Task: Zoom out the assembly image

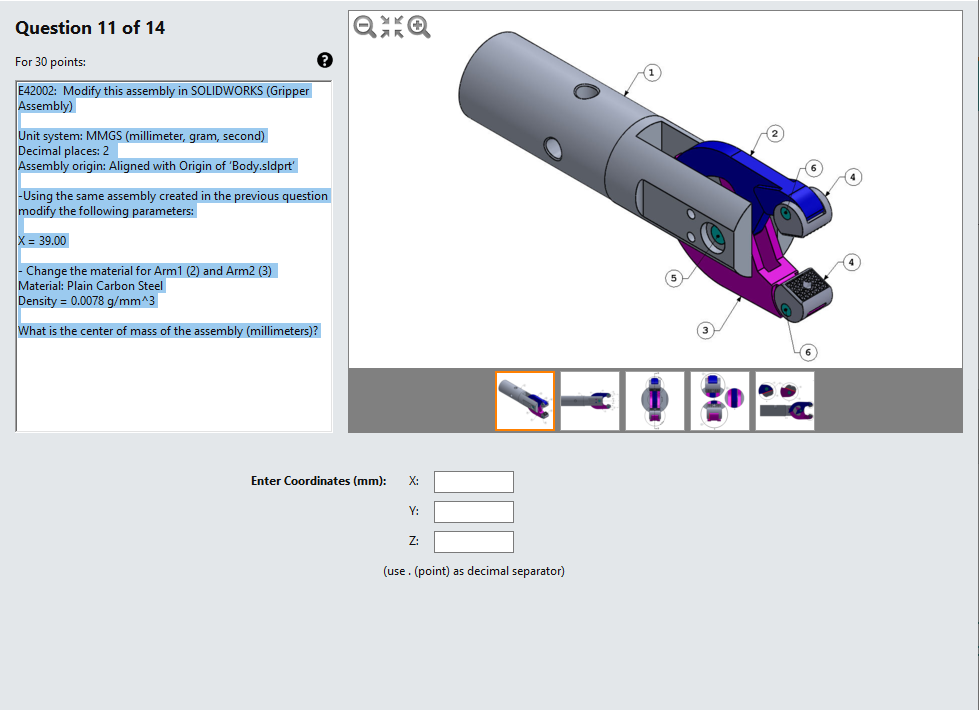Action: (365, 27)
